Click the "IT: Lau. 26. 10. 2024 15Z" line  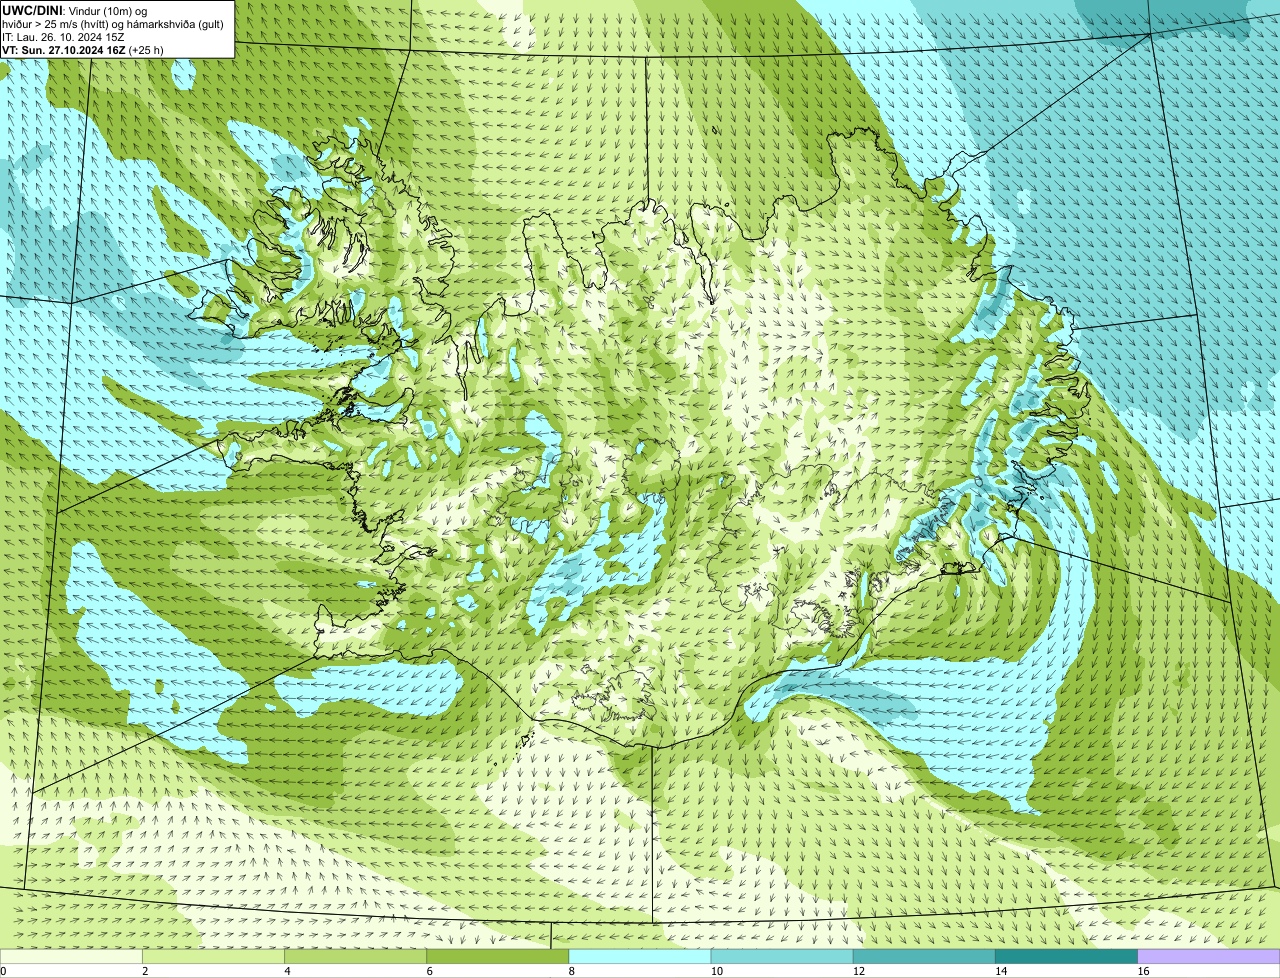pos(63,37)
